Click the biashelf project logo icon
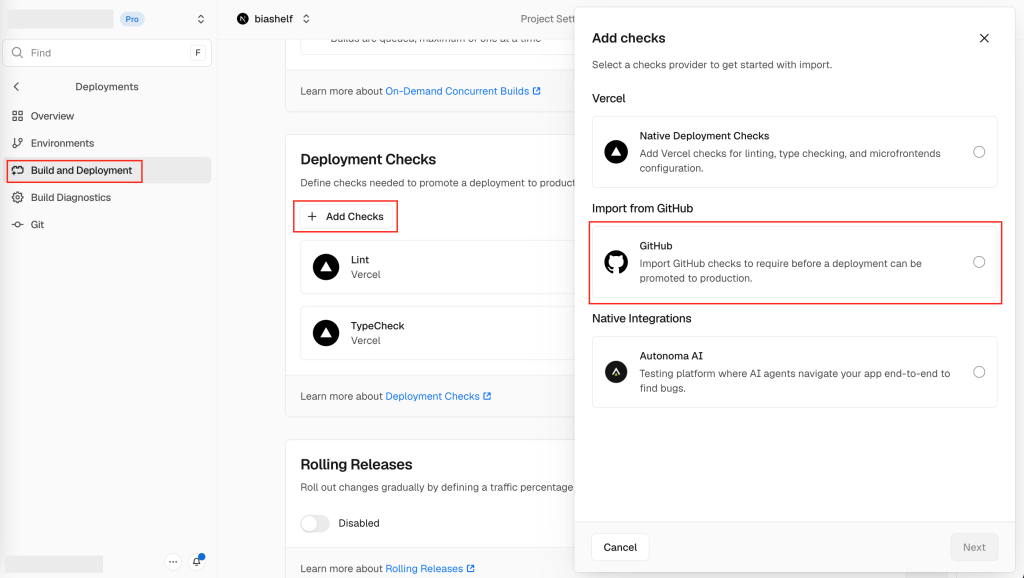Screen dimensions: 1024x578 (x=243, y=19)
